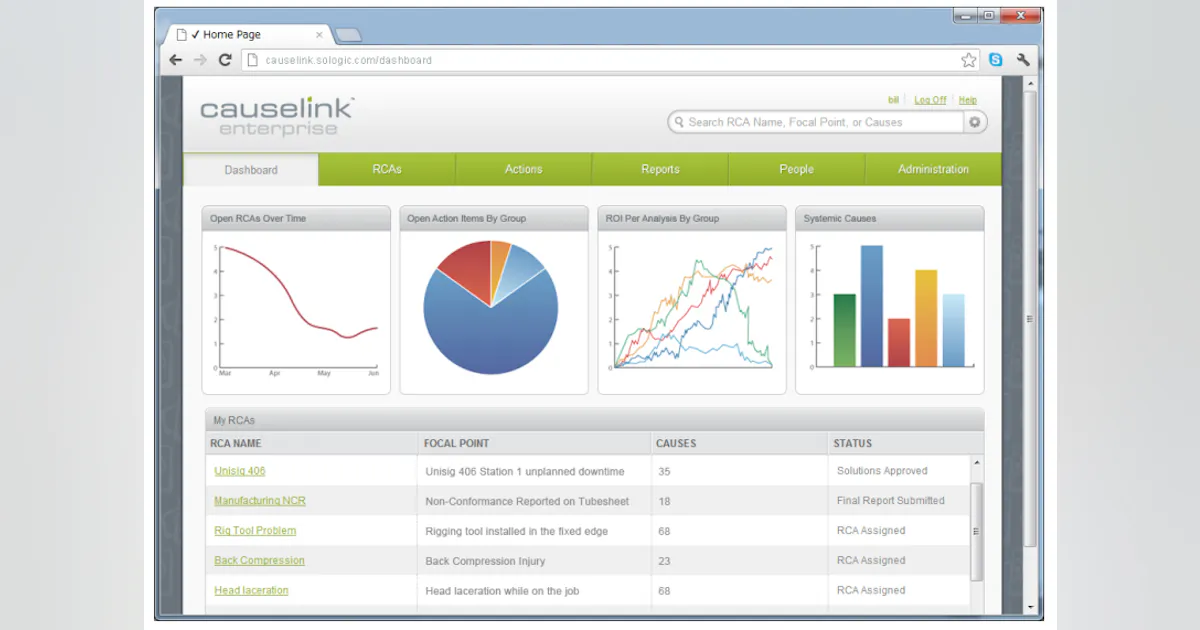Click the causes value 23
Image resolution: width=1200 pixels, height=630 pixels.
click(664, 561)
